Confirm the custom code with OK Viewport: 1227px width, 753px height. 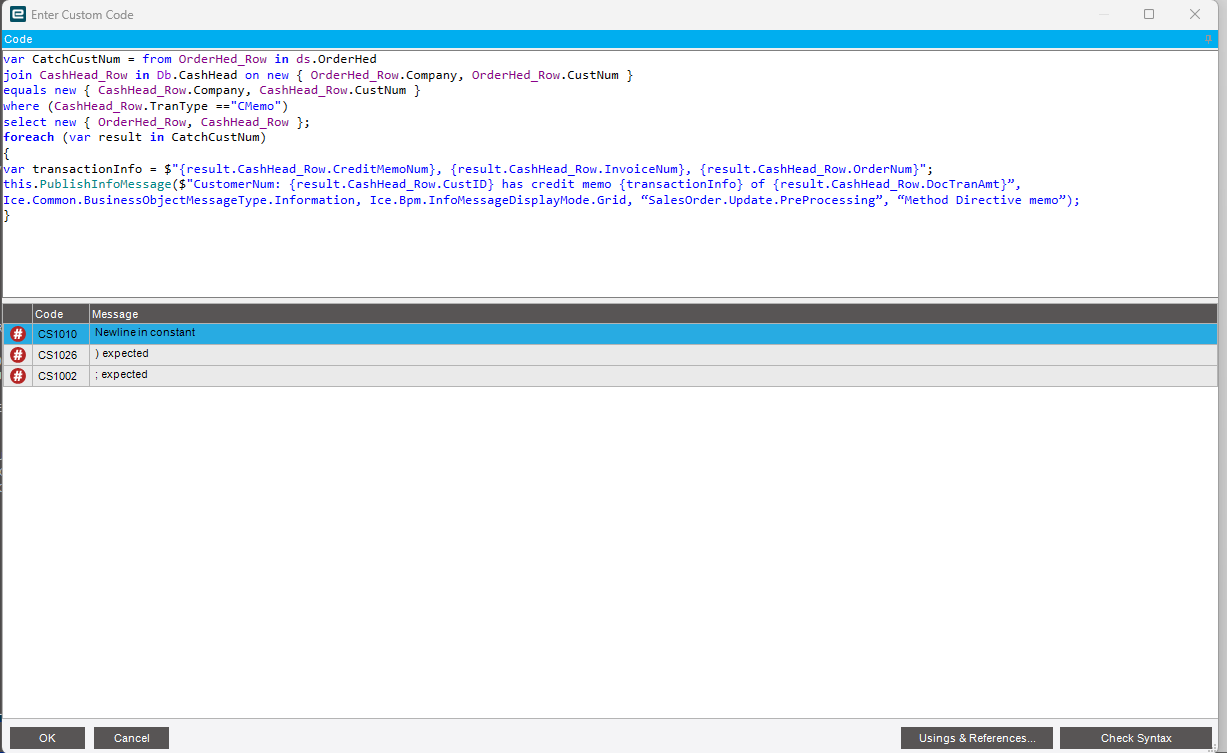(x=47, y=737)
